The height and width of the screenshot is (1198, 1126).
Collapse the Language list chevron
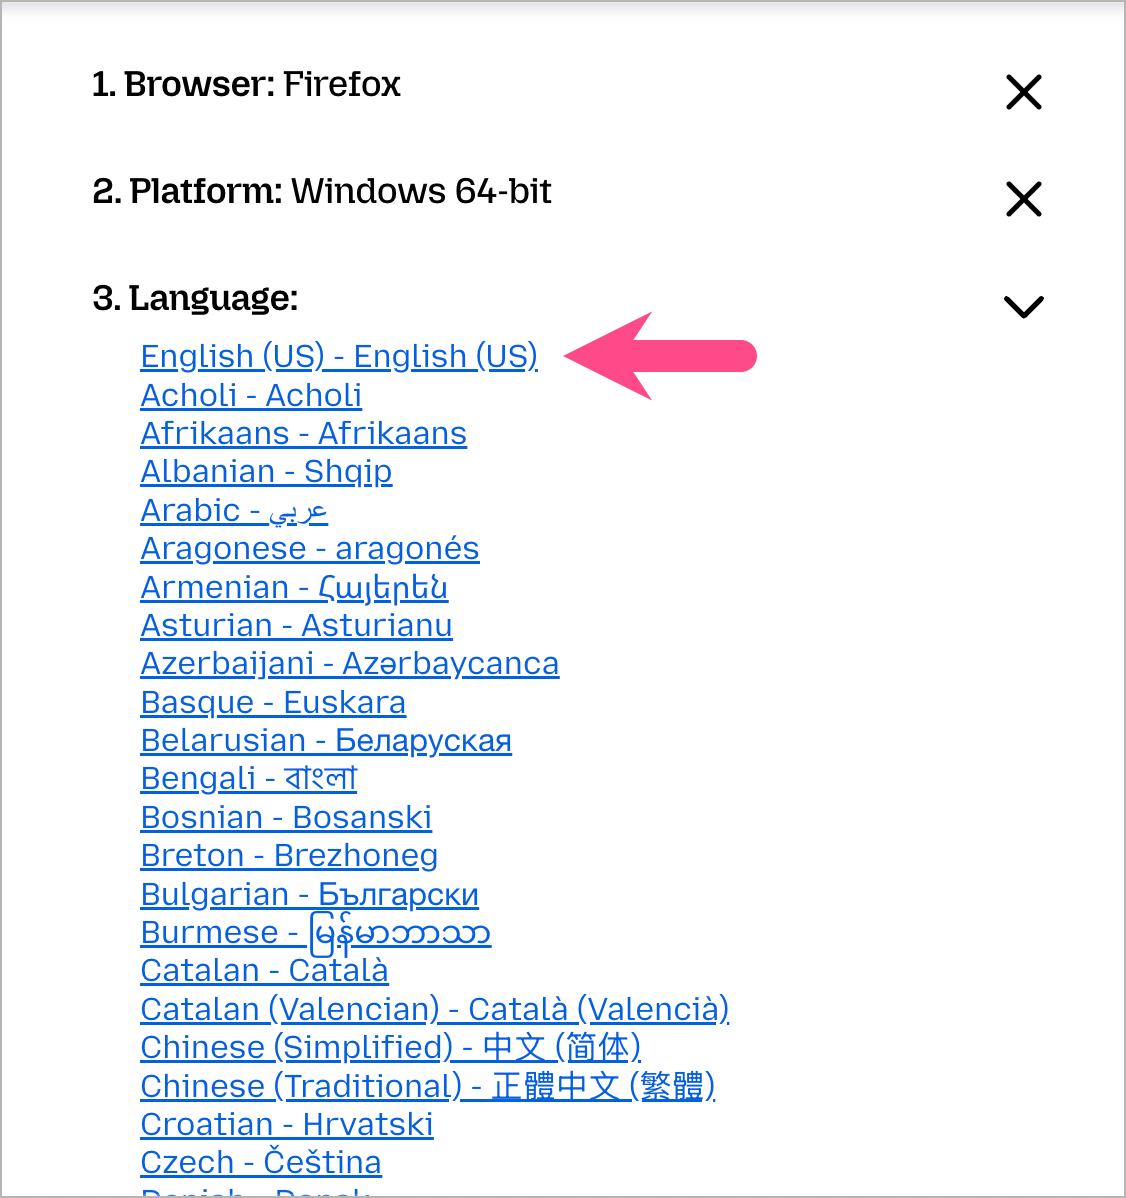point(1023,306)
